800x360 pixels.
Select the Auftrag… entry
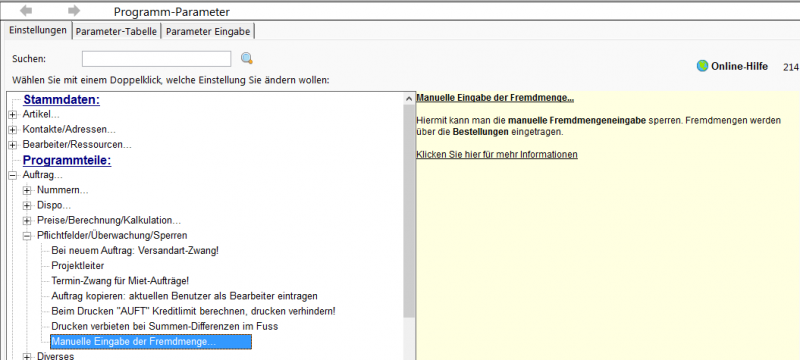(x=42, y=175)
